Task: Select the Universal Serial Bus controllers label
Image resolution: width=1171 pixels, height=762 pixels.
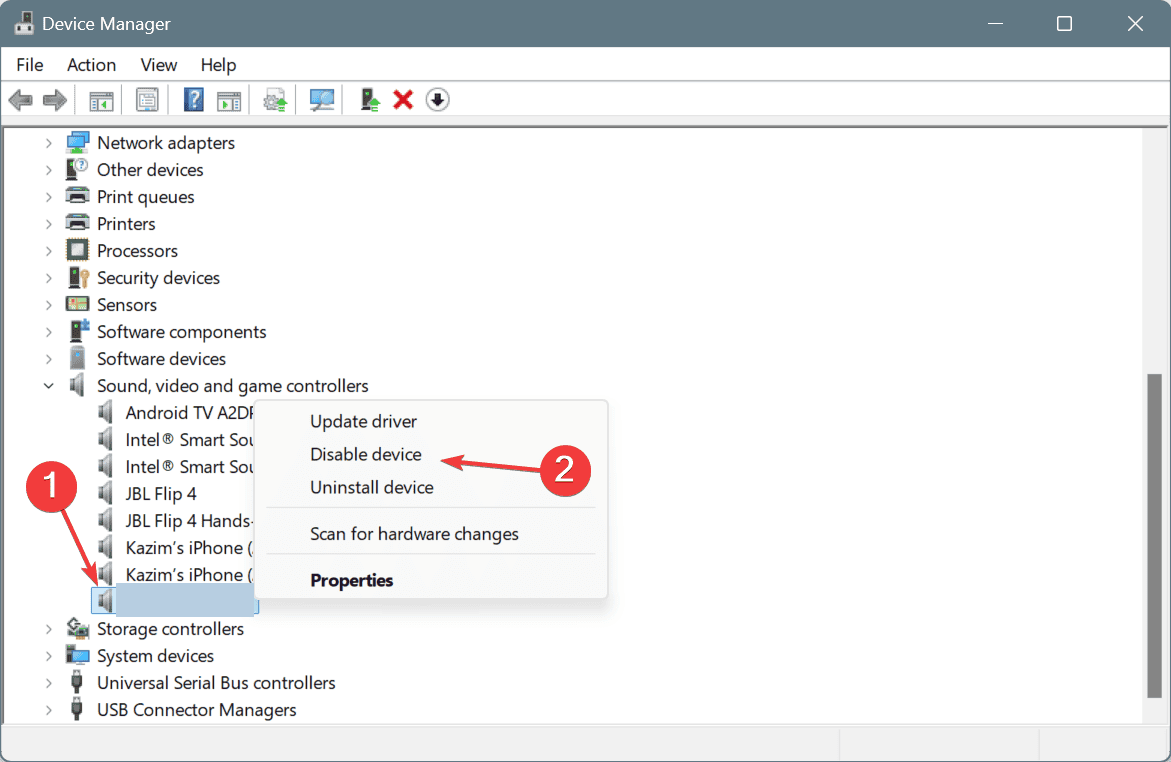Action: point(216,683)
